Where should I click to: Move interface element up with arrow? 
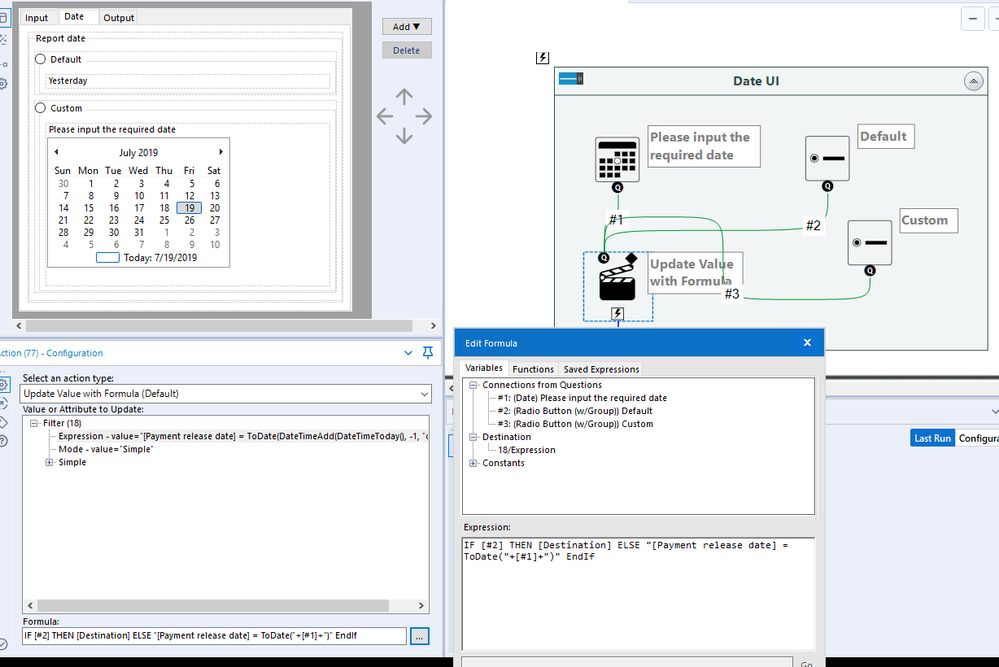click(404, 97)
